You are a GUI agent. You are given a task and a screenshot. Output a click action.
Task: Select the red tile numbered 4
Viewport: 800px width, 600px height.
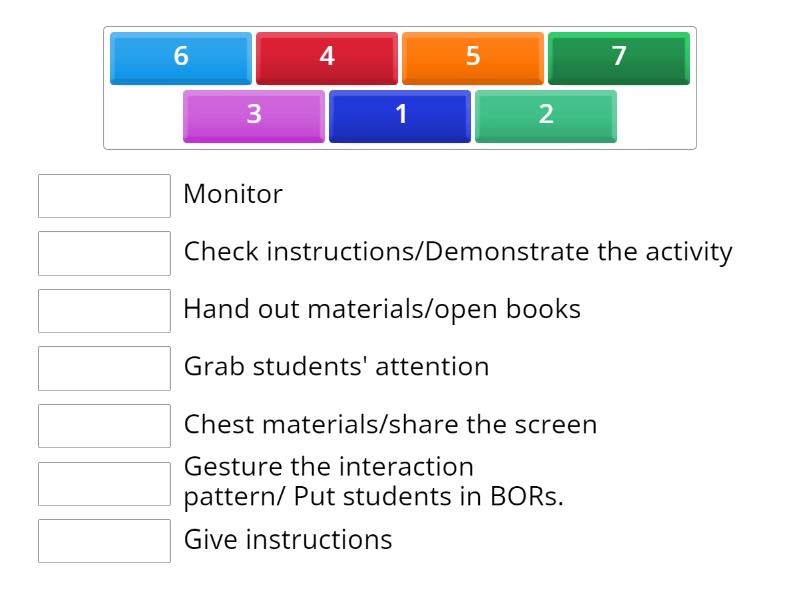(326, 58)
